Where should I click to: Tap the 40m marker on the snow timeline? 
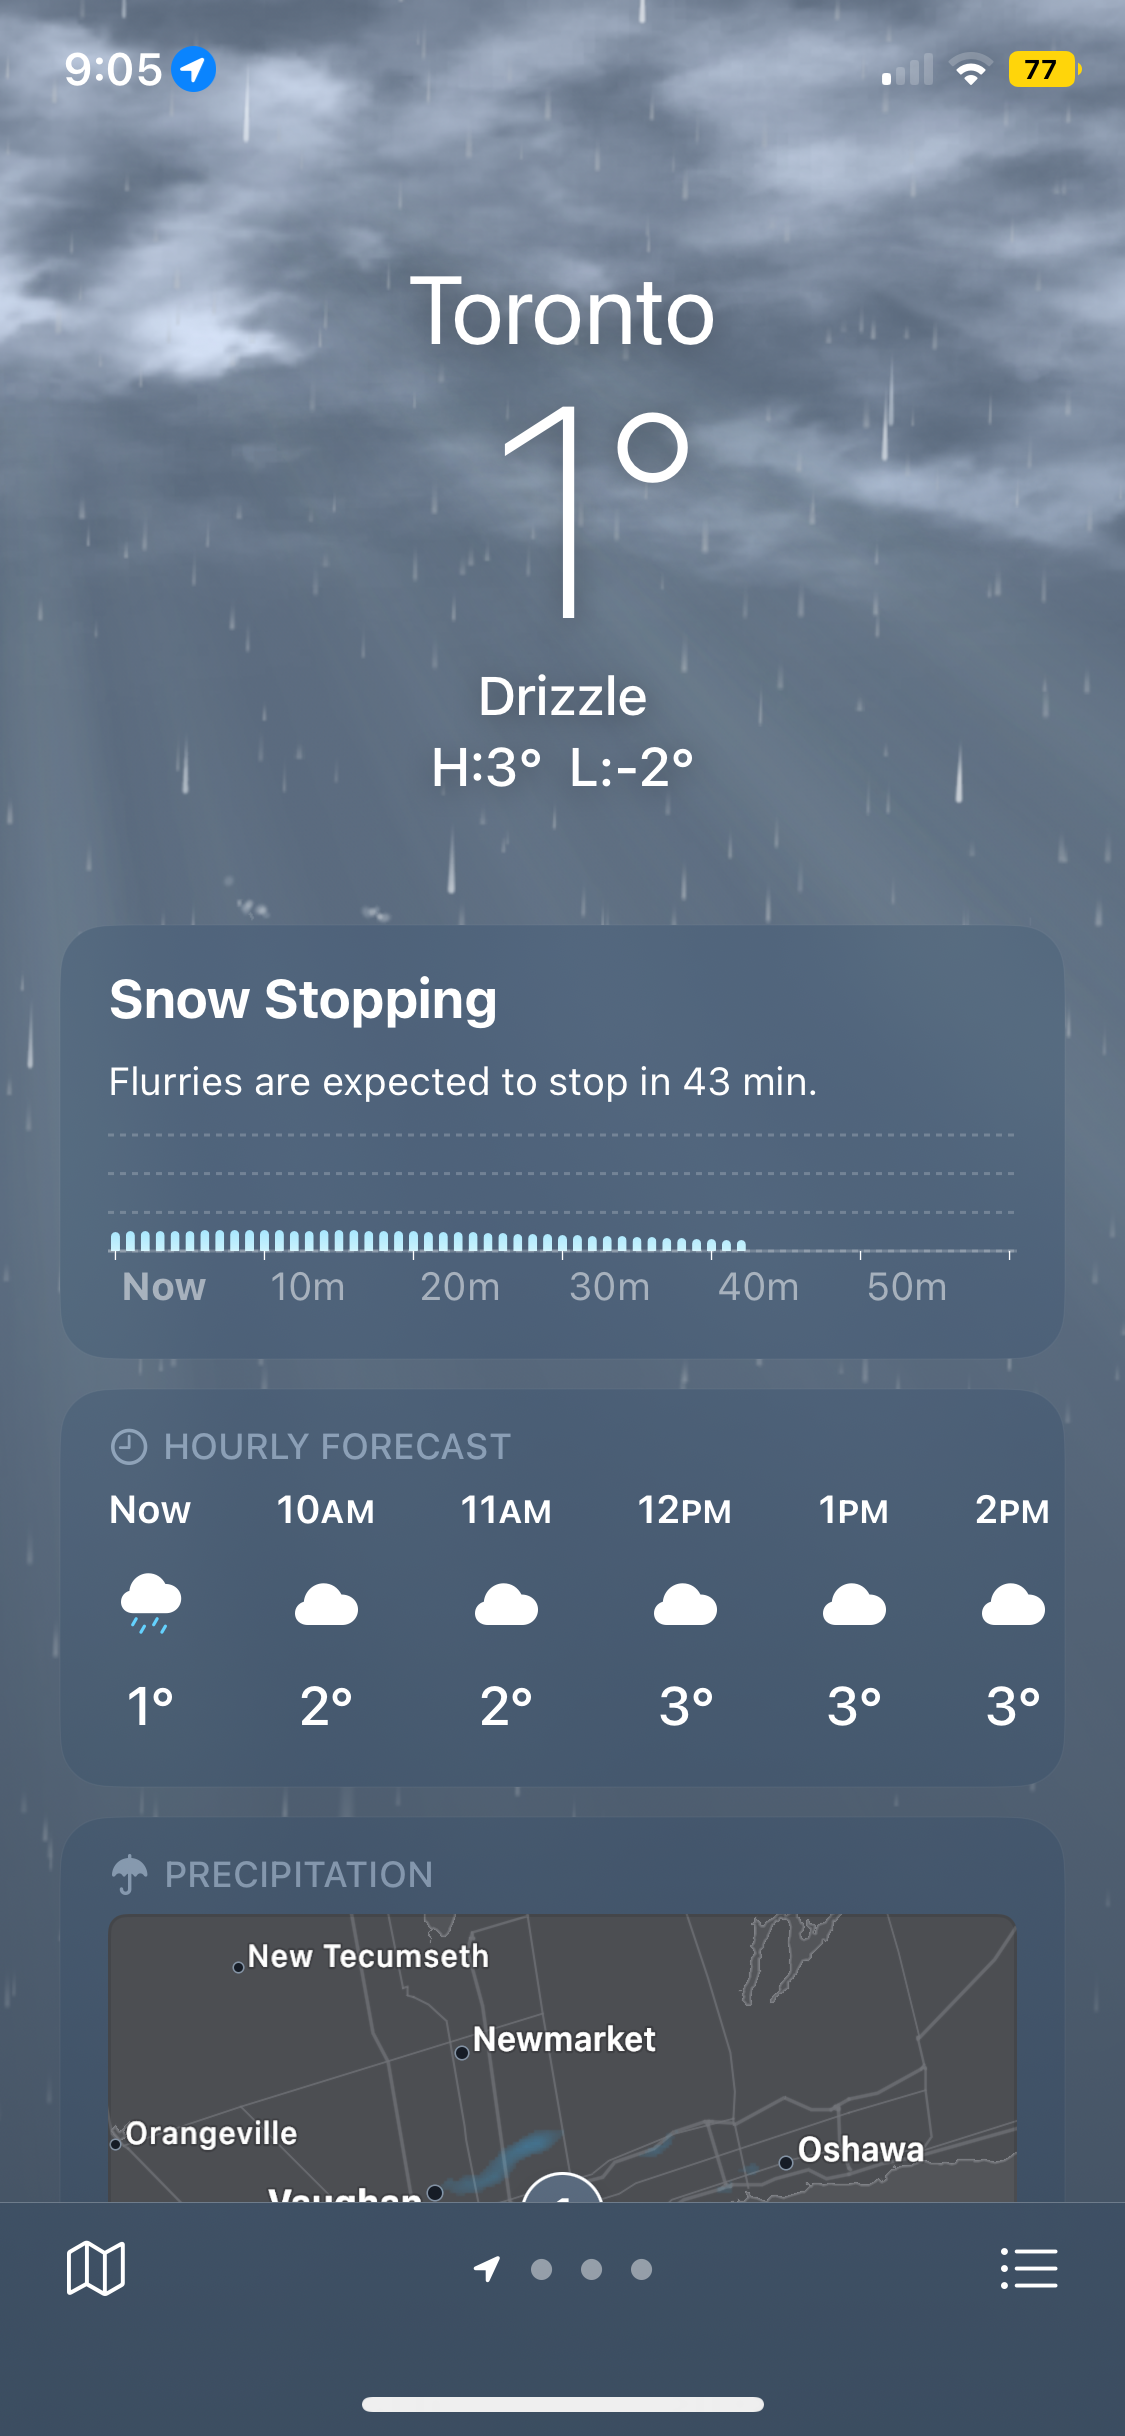[x=758, y=1287]
